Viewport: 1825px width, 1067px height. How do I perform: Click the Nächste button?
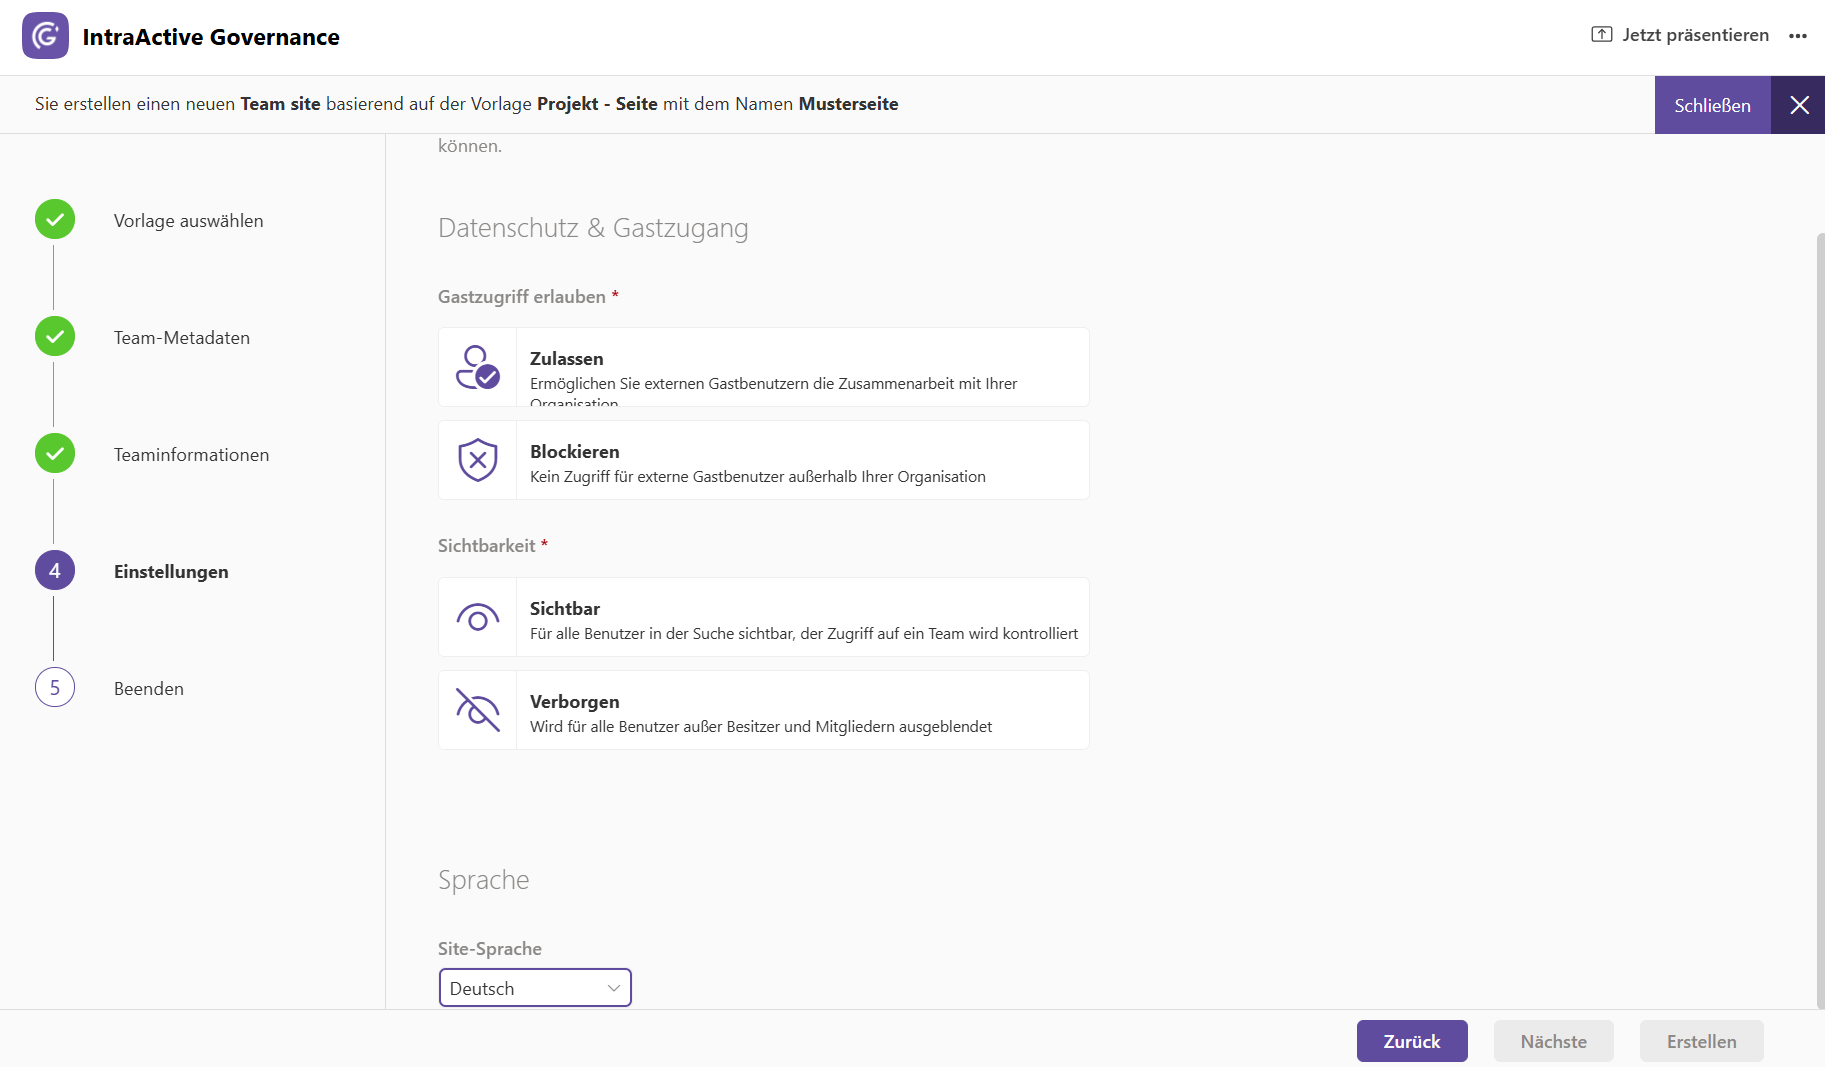(1554, 1041)
